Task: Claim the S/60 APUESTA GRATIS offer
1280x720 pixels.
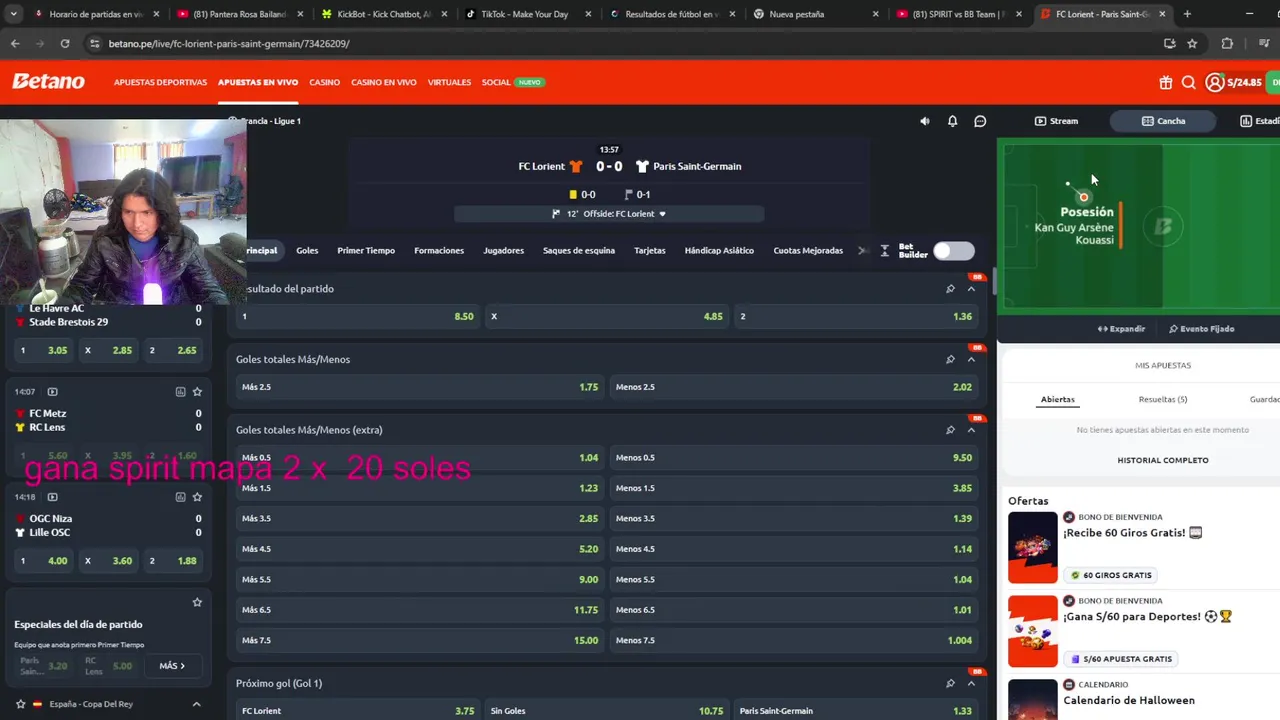Action: (x=1120, y=659)
